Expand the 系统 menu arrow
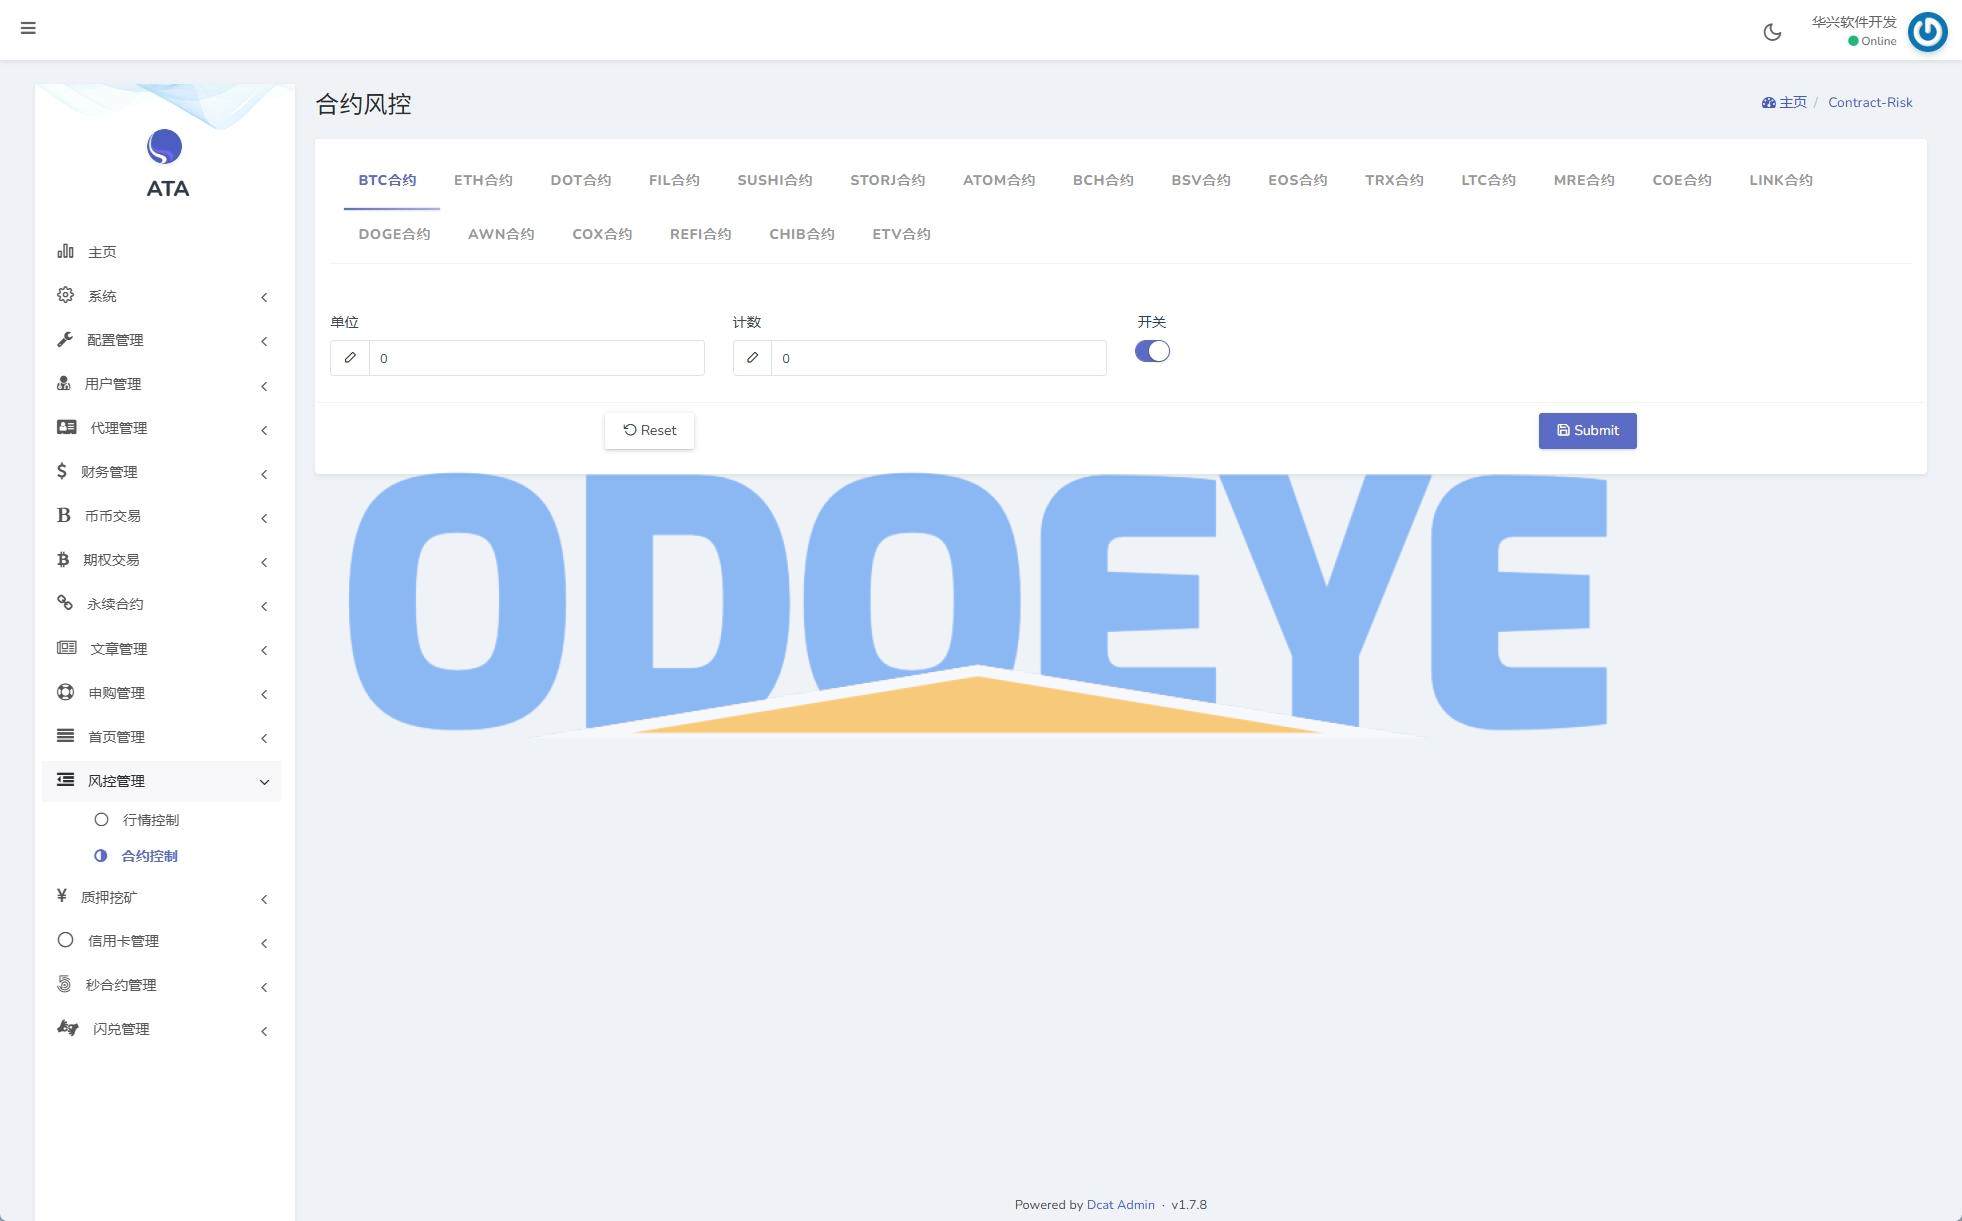Viewport: 1962px width, 1221px height. (264, 297)
